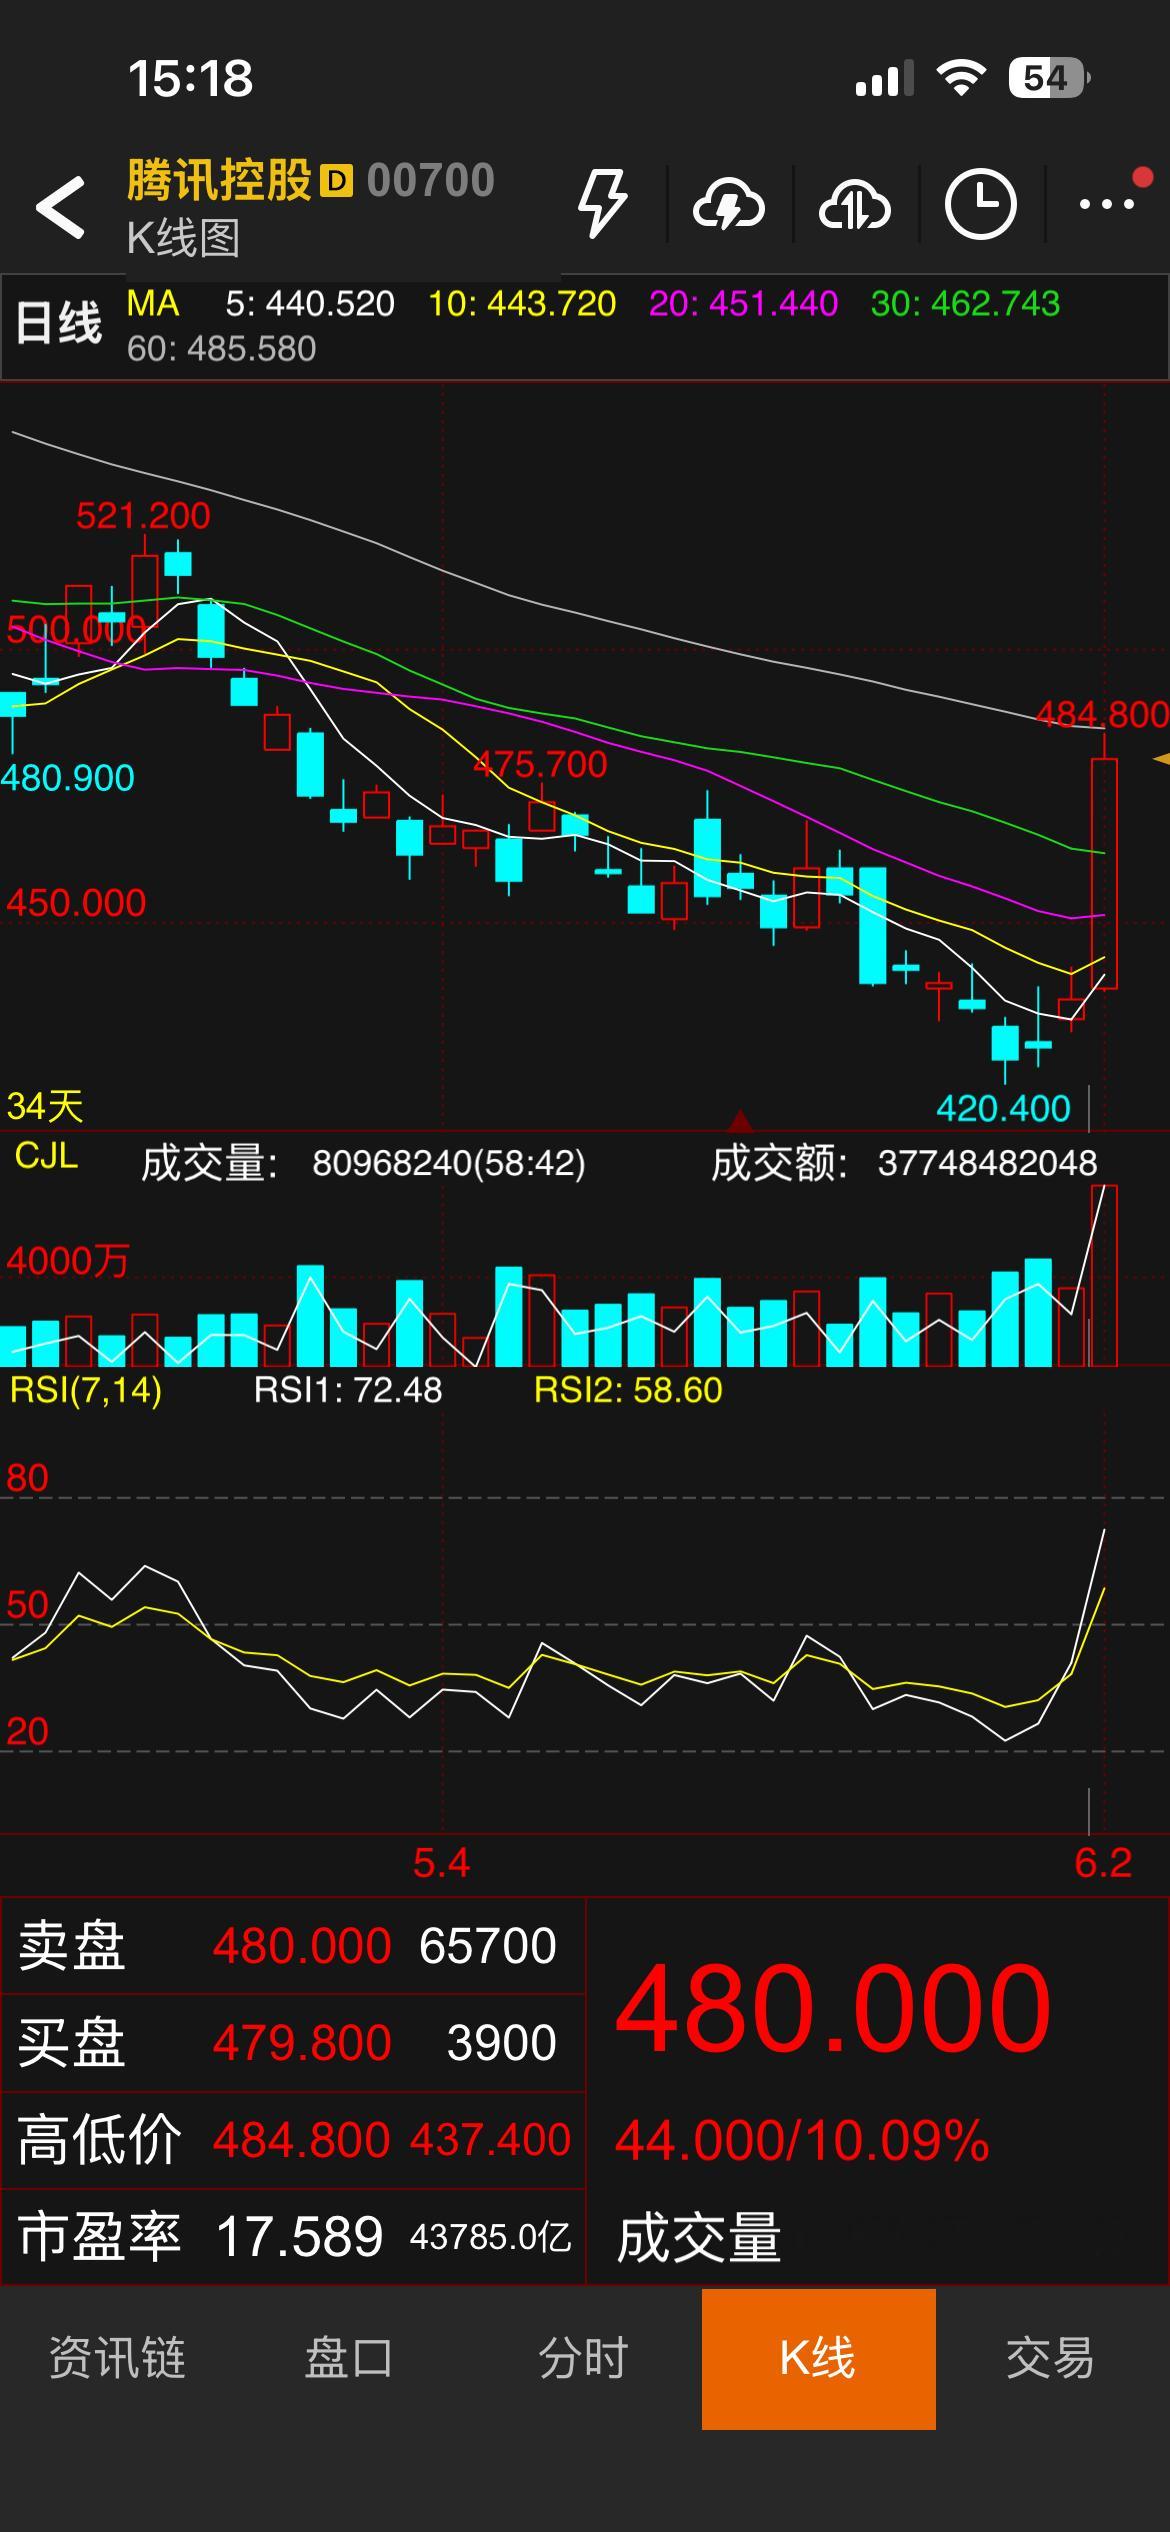Open the clock history icon

point(981,205)
